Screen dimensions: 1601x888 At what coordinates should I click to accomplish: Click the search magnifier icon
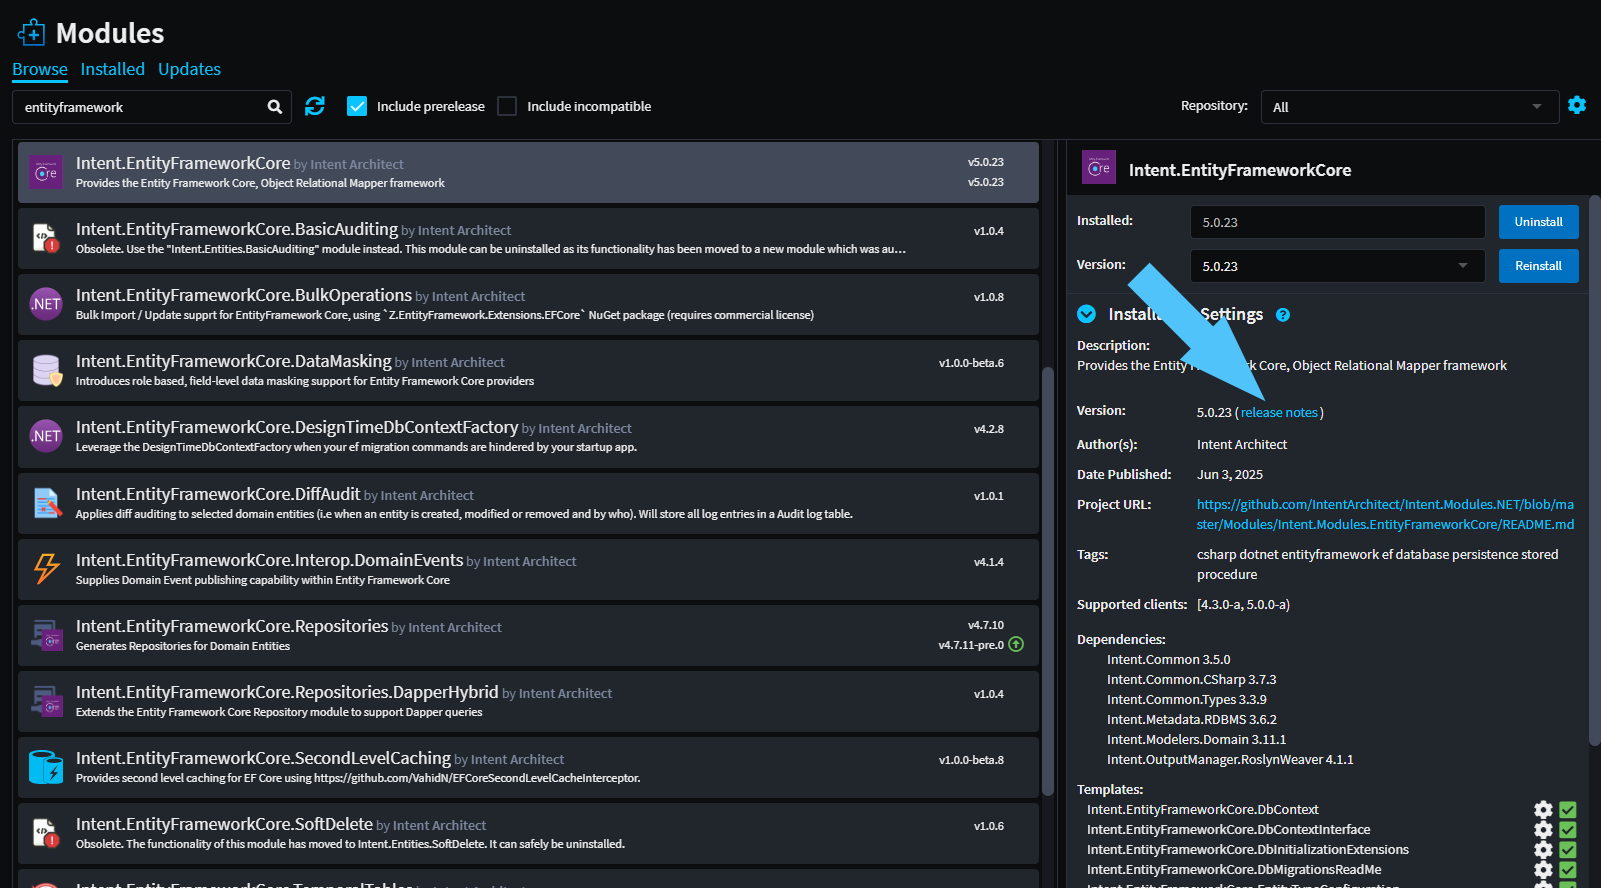pos(275,107)
